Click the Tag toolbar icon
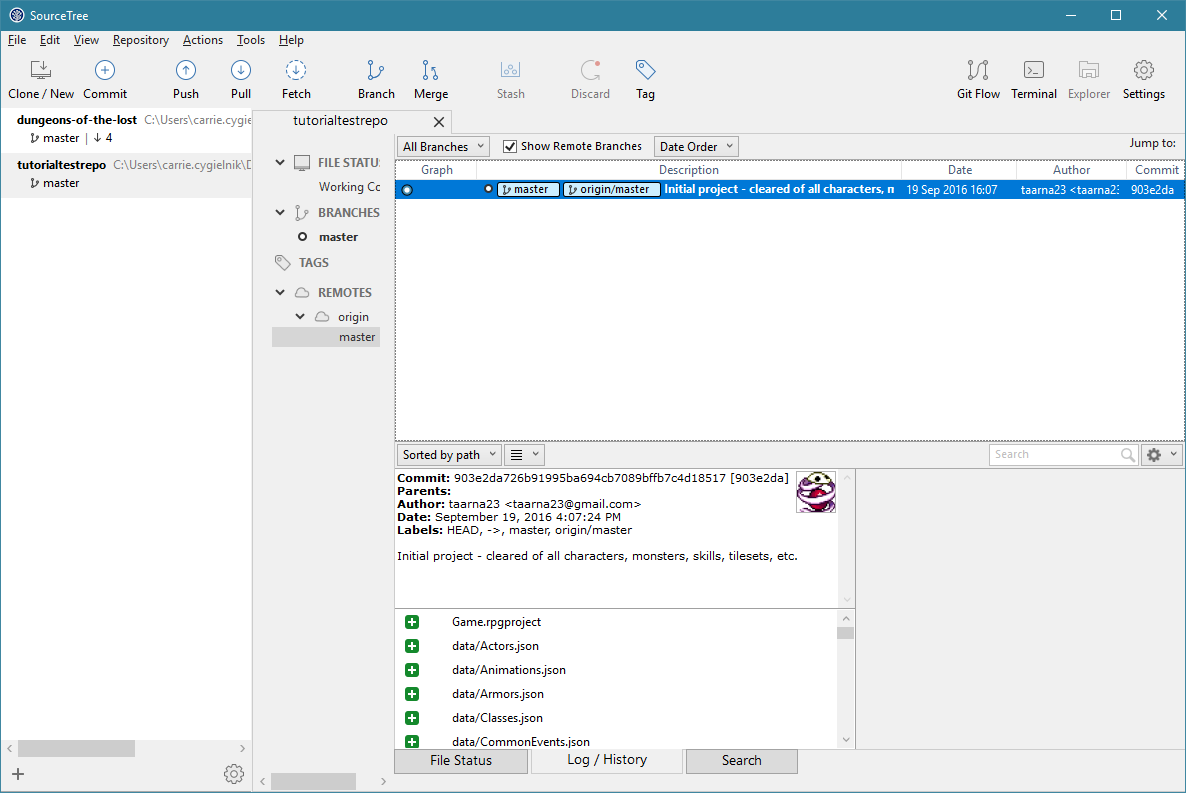The height and width of the screenshot is (793, 1186). tap(645, 70)
